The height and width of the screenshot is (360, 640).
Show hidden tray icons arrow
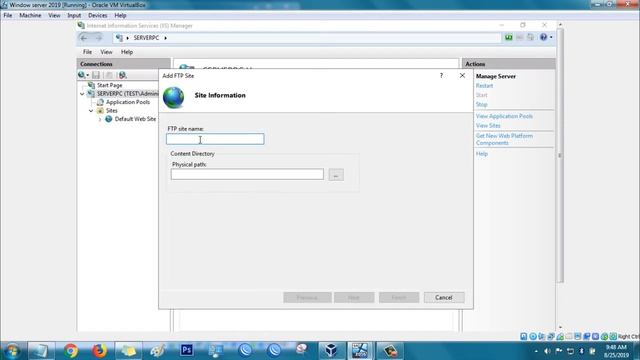click(536, 351)
